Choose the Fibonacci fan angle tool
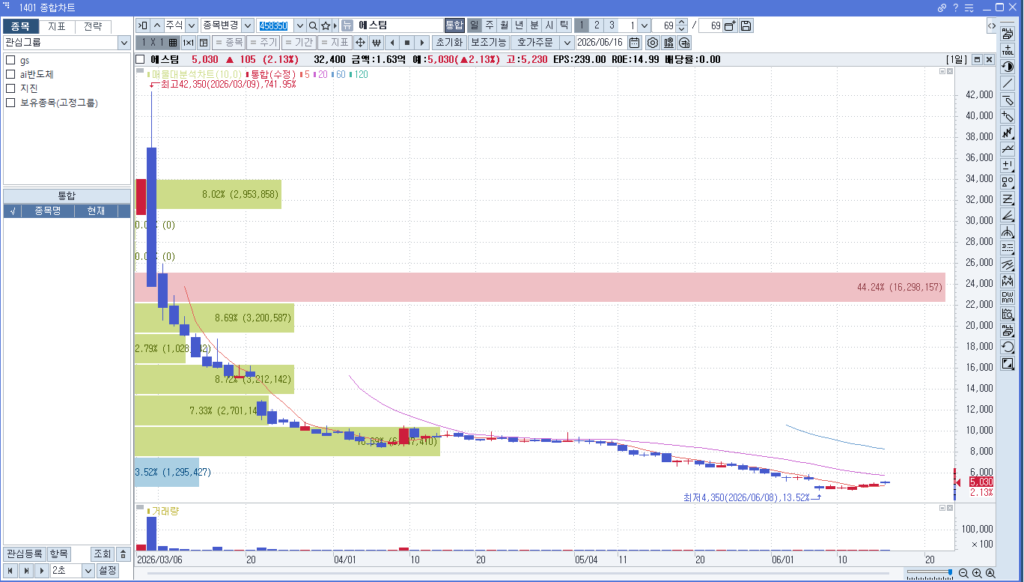This screenshot has height=582, width=1024. (x=1008, y=216)
